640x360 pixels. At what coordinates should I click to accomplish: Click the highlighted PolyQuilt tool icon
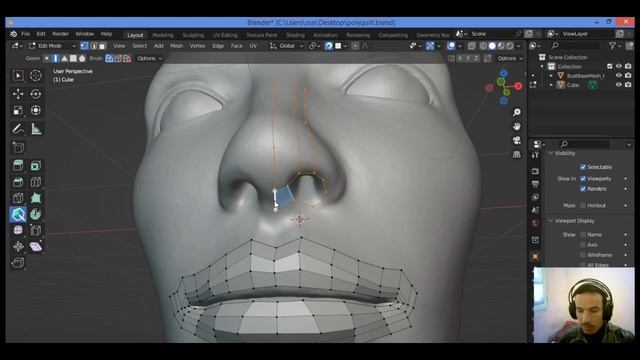click(x=18, y=214)
